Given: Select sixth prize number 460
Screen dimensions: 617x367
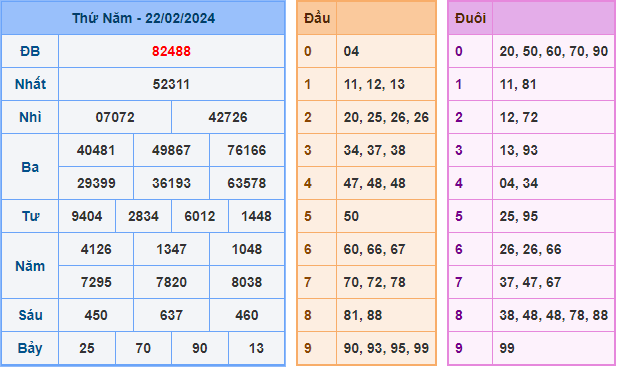Looking at the screenshot, I should pos(247,315).
